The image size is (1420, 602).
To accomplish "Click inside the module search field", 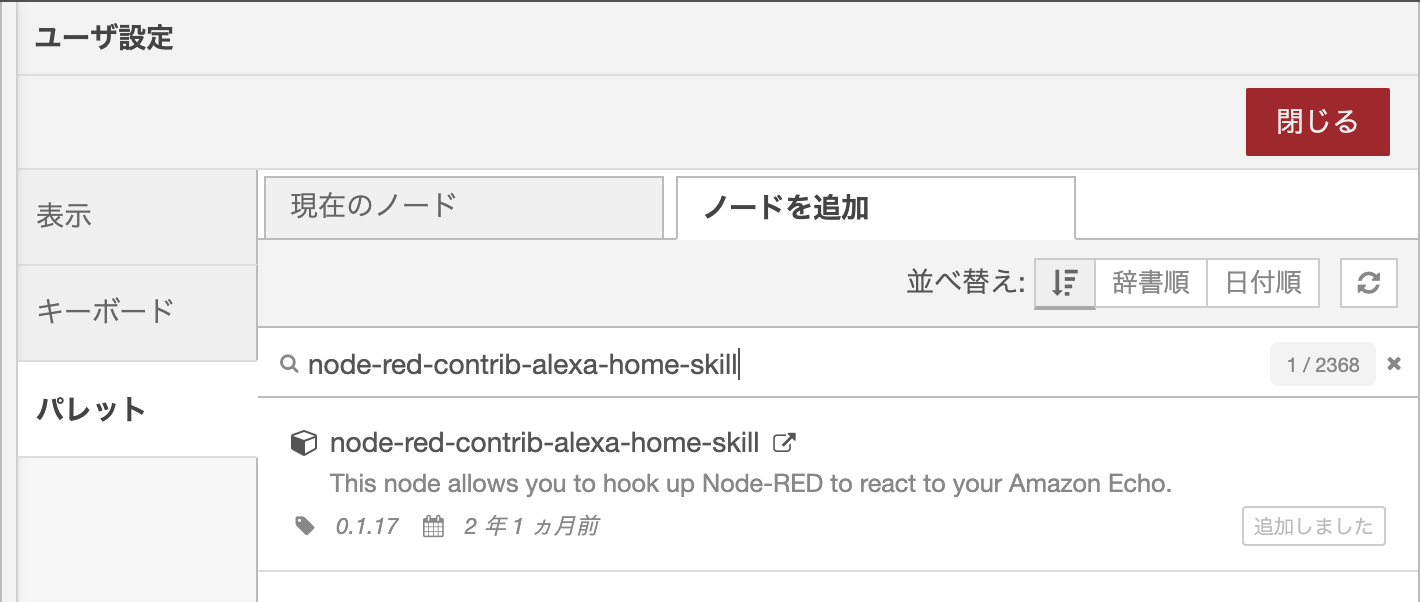I will [780, 365].
